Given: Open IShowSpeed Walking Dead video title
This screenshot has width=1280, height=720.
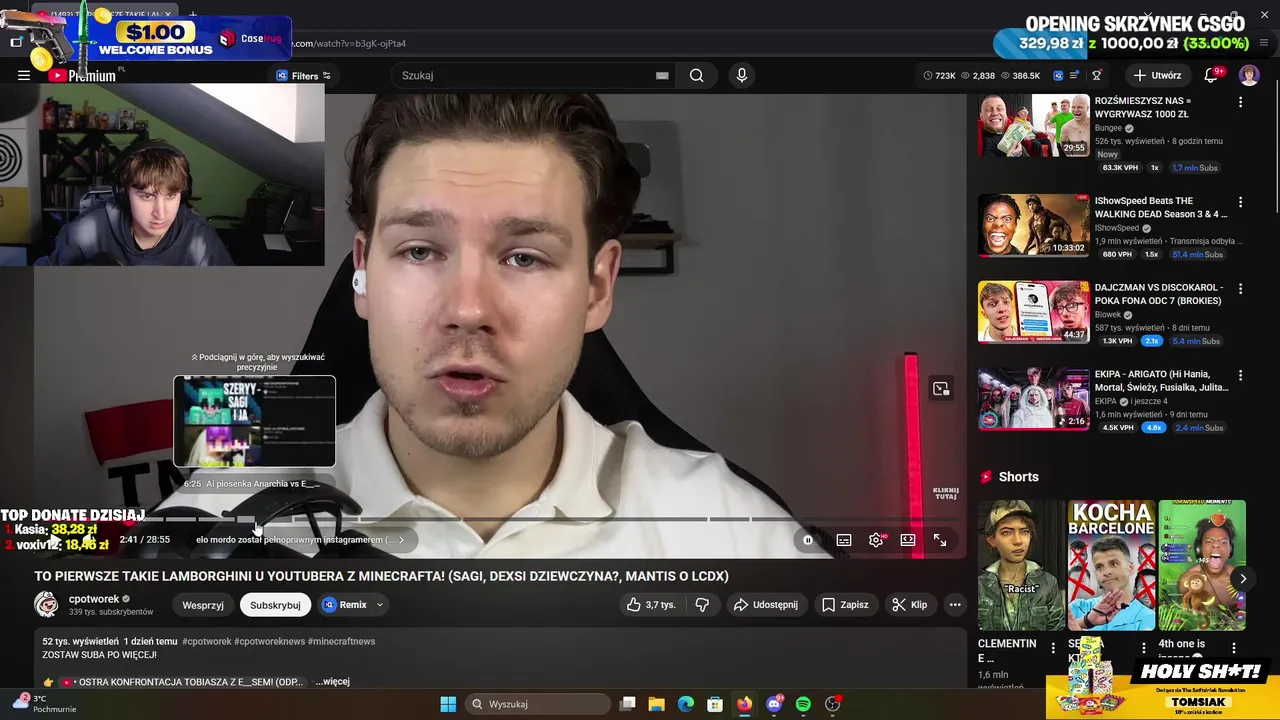Looking at the screenshot, I should (1161, 207).
